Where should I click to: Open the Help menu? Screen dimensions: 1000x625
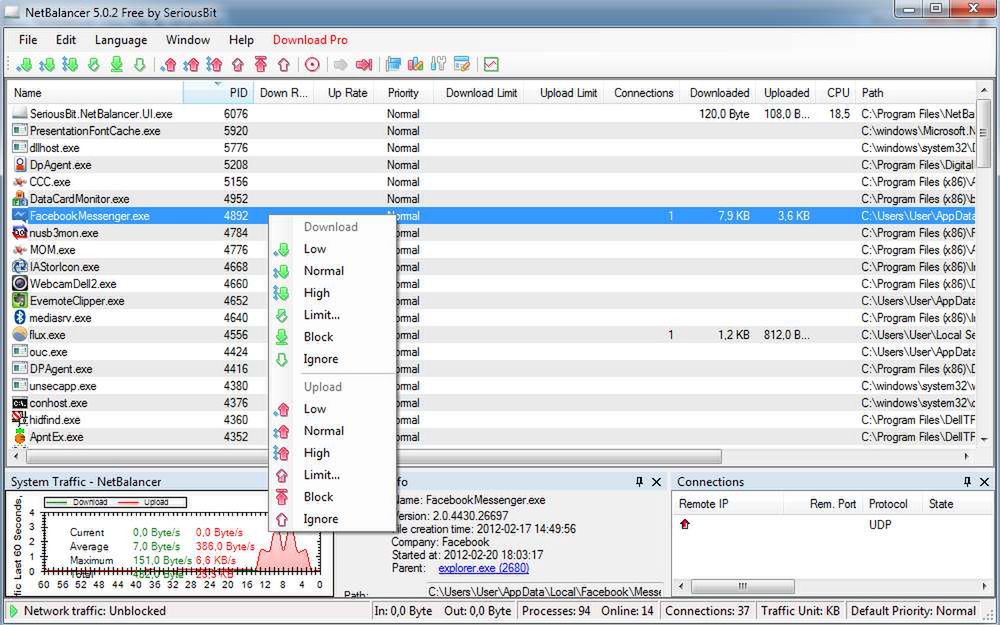[x=241, y=40]
